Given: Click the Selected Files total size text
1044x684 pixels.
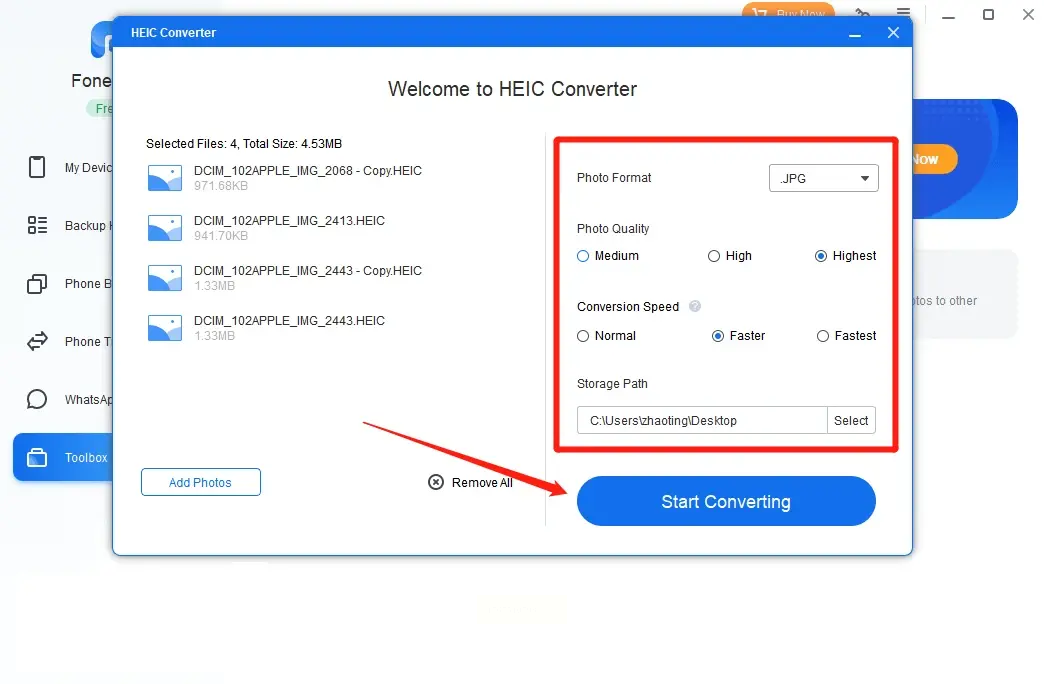Looking at the screenshot, I should point(244,143).
